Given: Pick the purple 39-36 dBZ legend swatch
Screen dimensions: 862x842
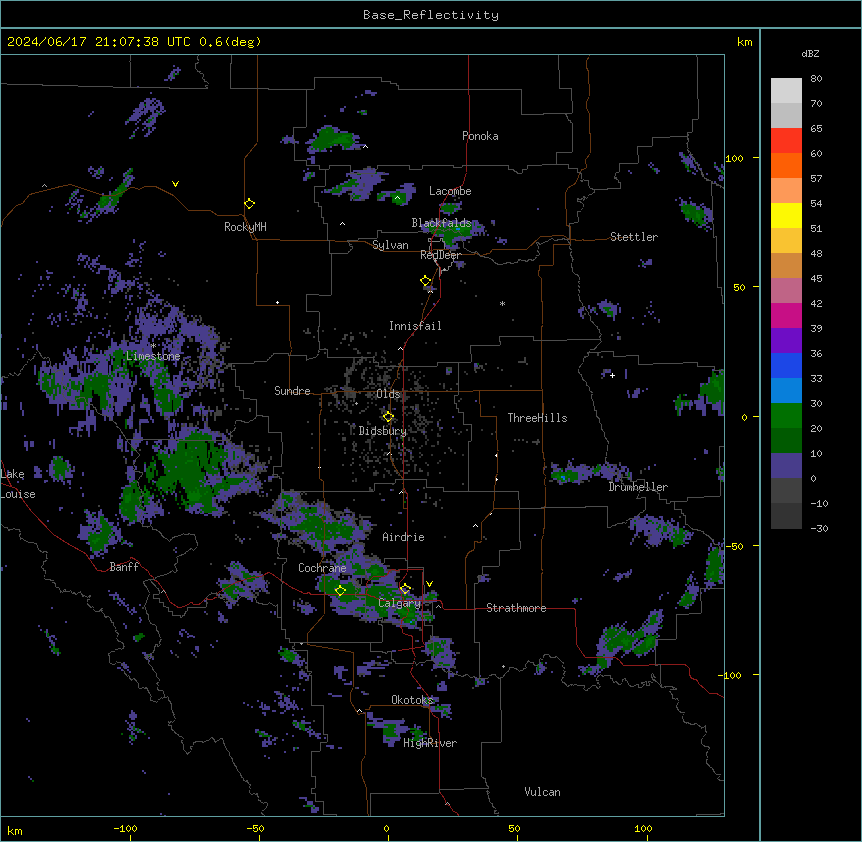Looking at the screenshot, I should pos(786,340).
